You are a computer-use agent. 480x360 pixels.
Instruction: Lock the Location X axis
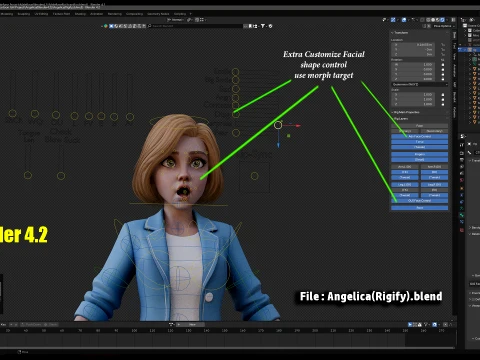point(443,44)
